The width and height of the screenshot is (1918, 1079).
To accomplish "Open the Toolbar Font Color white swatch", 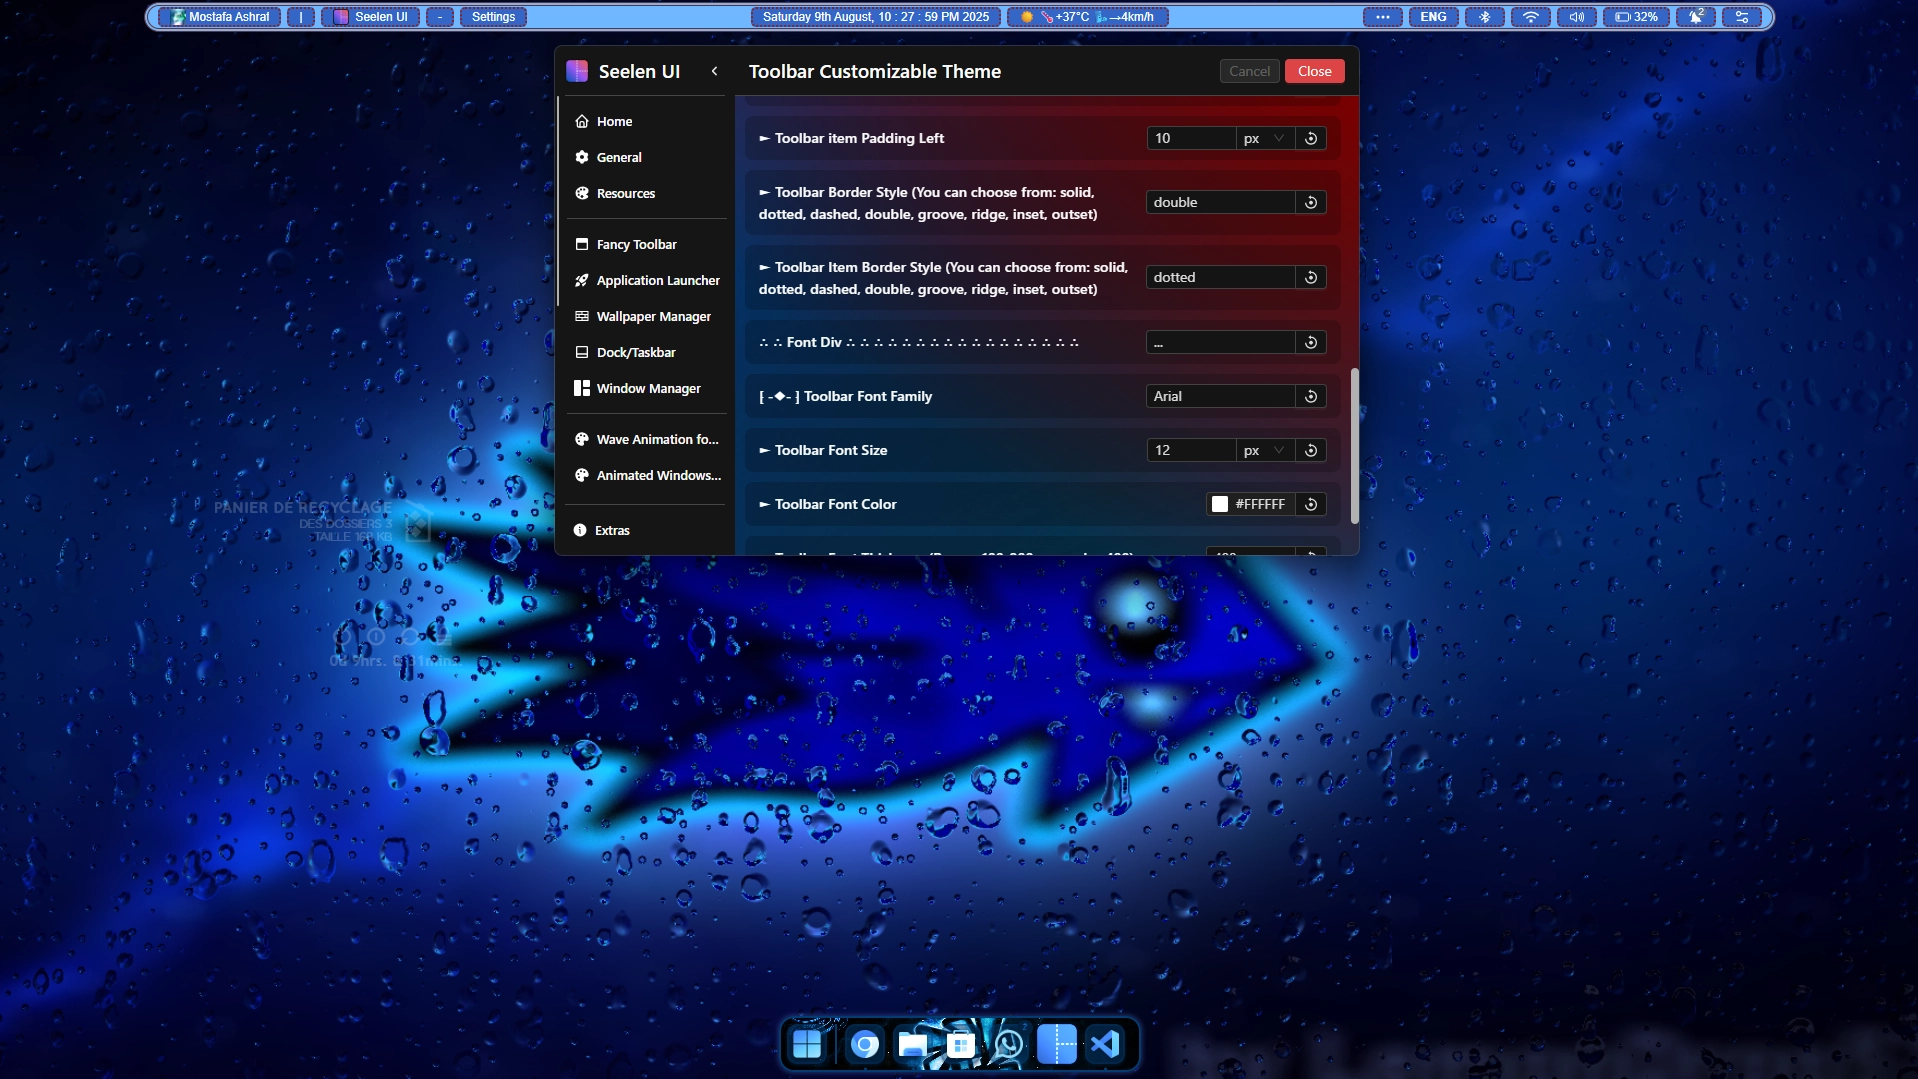I will [1220, 504].
